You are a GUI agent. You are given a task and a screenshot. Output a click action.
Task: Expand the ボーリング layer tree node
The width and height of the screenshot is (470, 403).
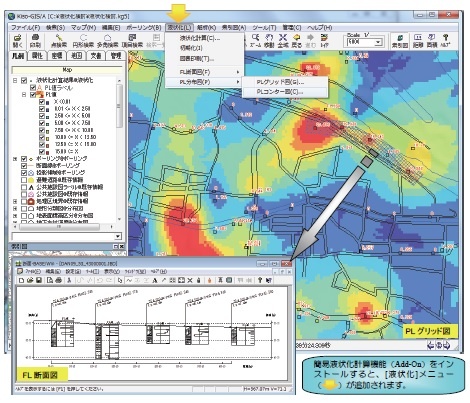[15, 159]
